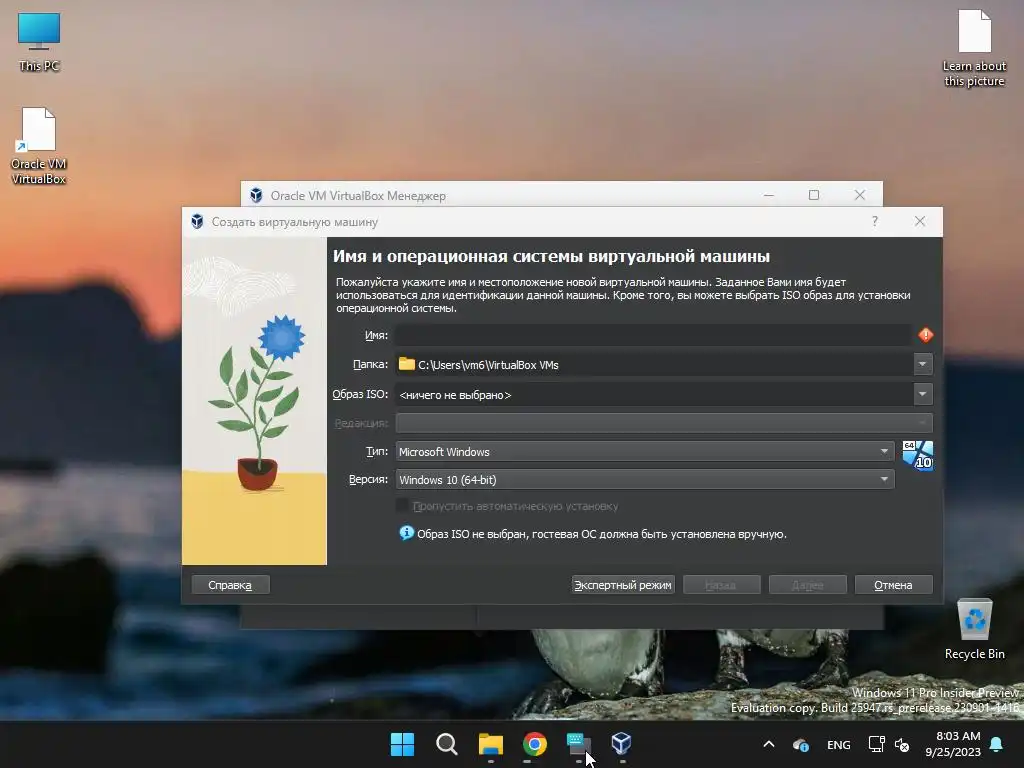This screenshot has width=1024, height=768.
Task: Click the Имя text input field
Action: point(653,335)
